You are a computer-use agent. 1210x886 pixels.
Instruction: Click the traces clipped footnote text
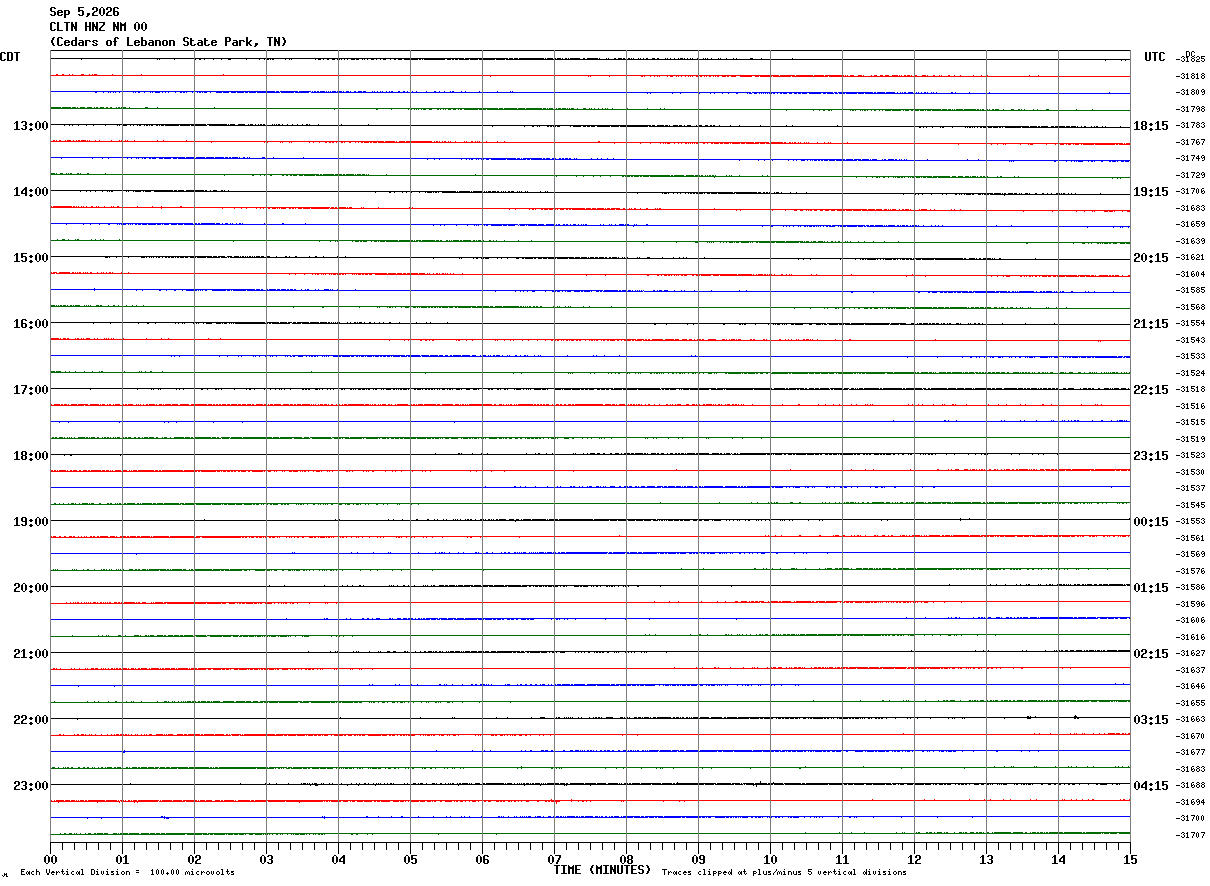coord(784,873)
